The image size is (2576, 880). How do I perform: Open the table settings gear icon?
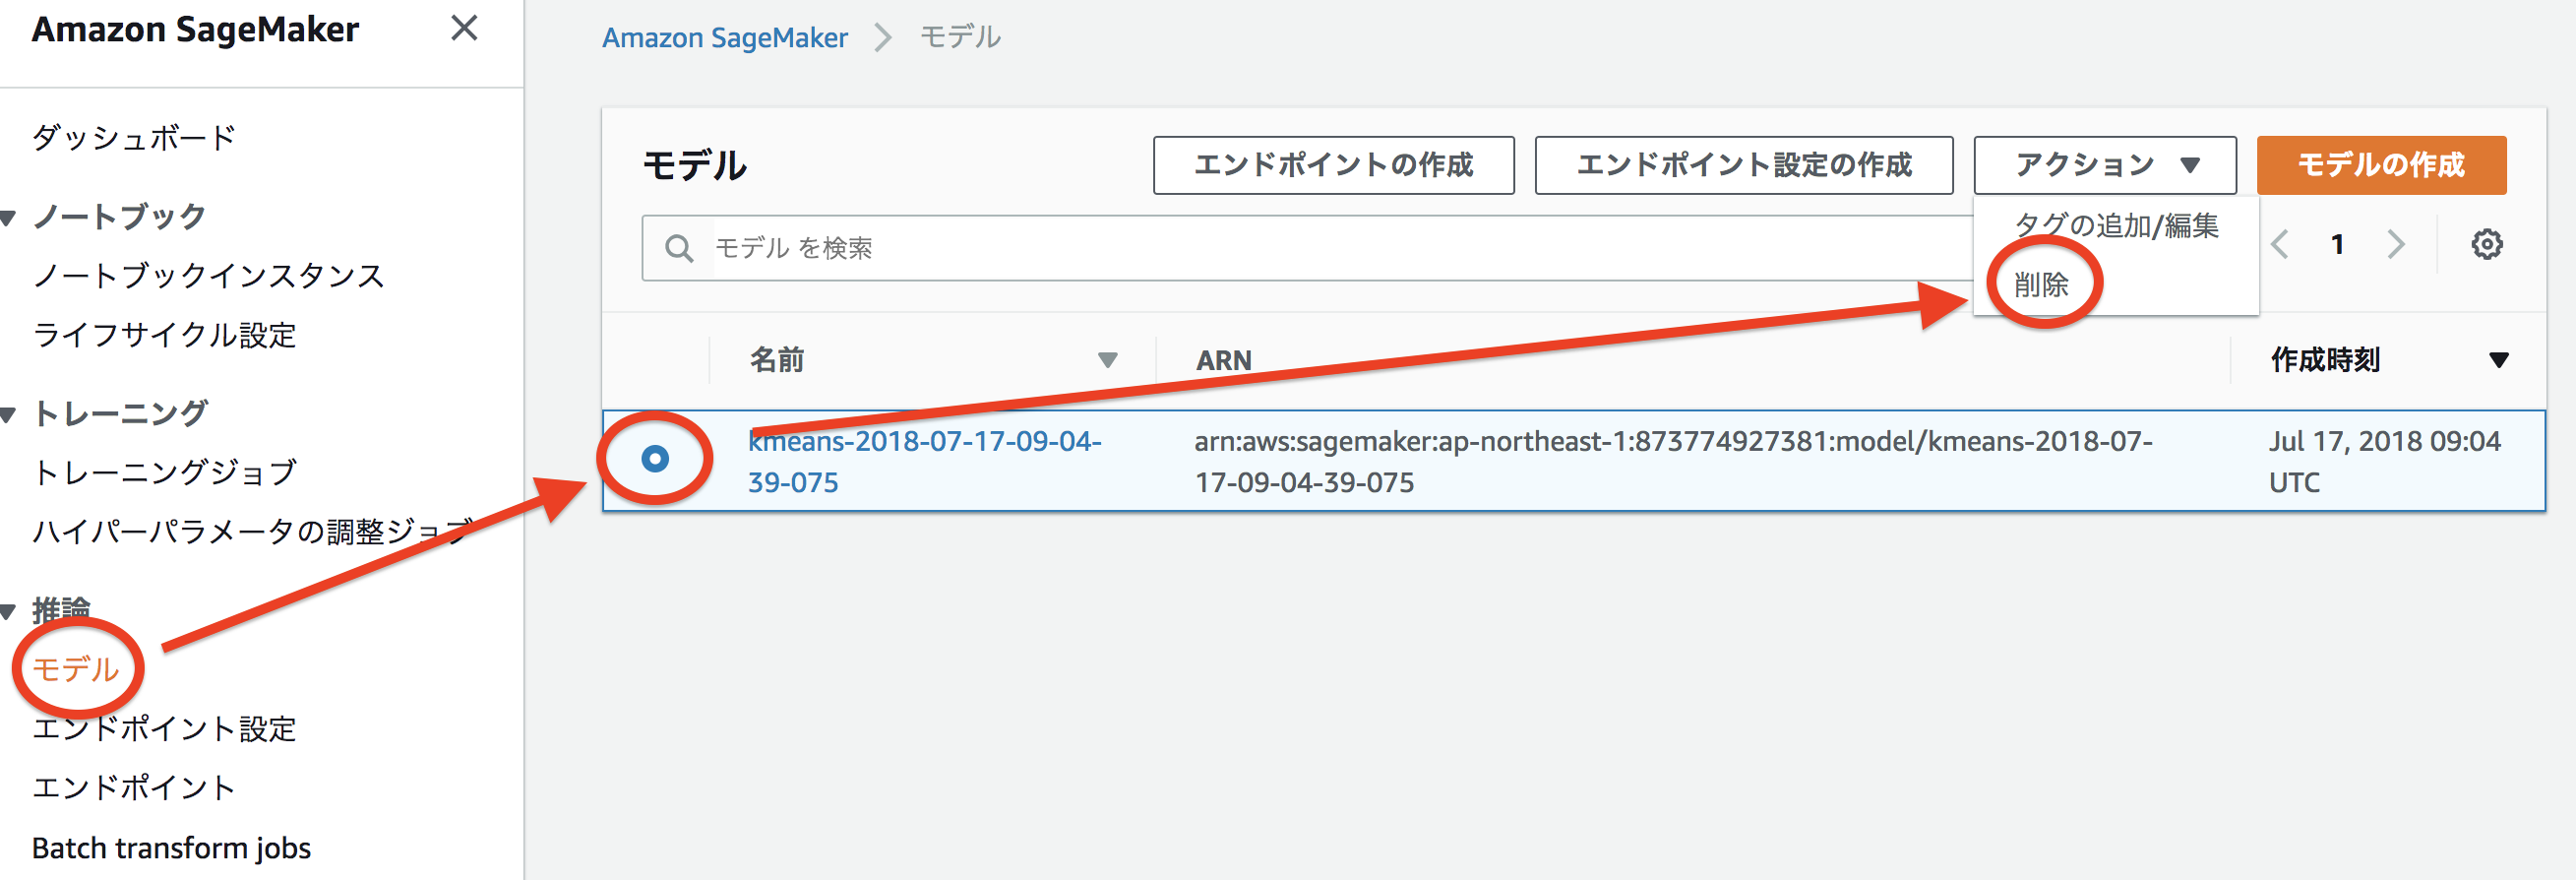tap(2486, 244)
